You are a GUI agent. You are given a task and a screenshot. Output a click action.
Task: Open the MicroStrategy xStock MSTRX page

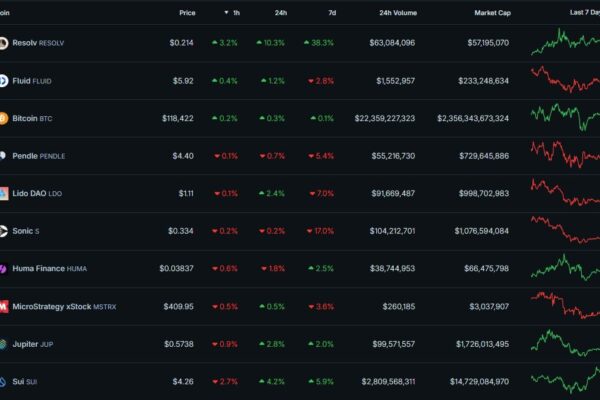click(x=64, y=306)
